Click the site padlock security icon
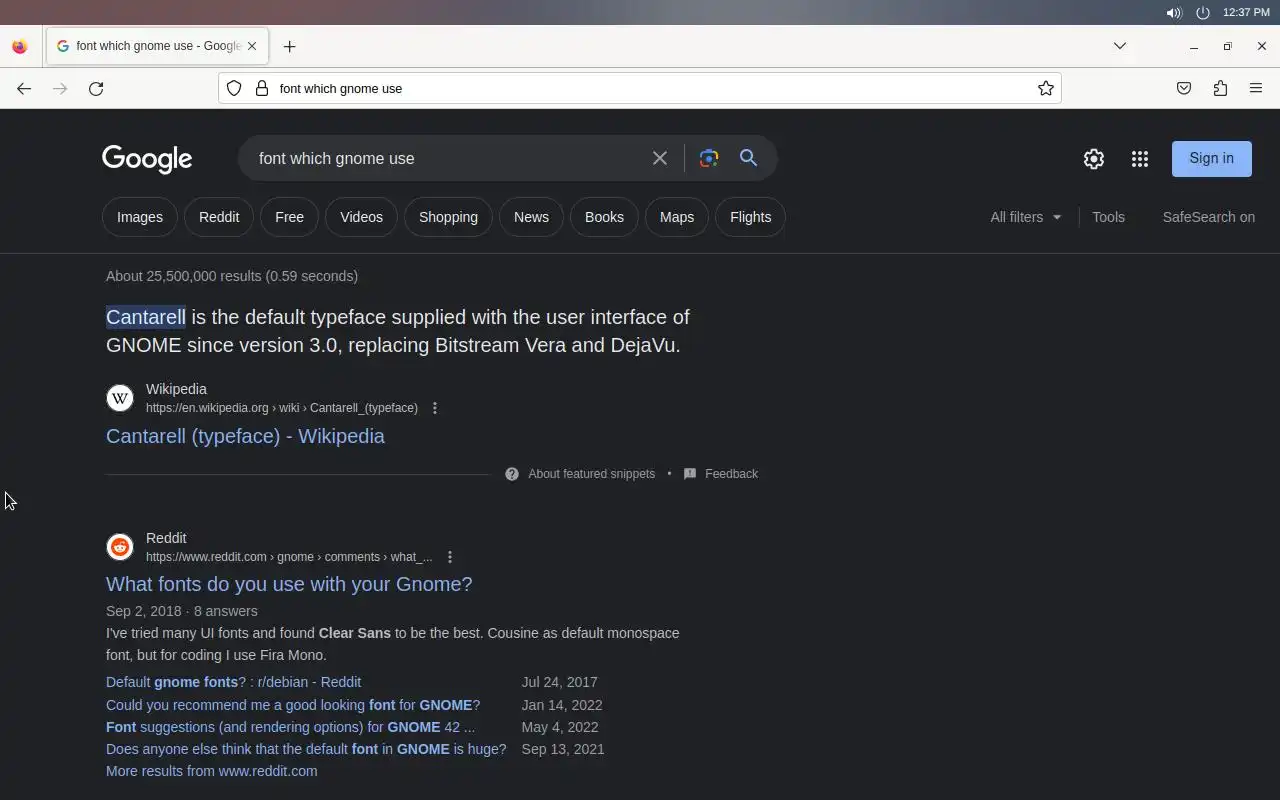This screenshot has width=1280, height=800. pyautogui.click(x=262, y=88)
